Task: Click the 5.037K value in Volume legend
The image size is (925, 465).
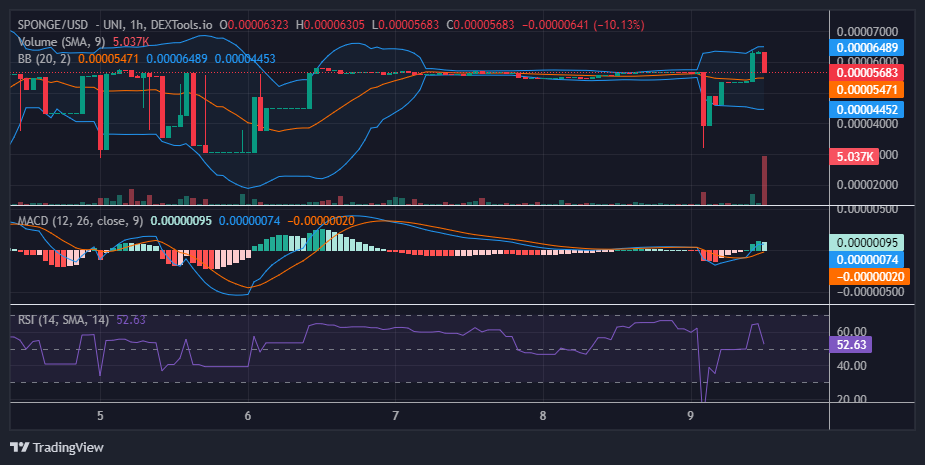Action: coord(131,42)
